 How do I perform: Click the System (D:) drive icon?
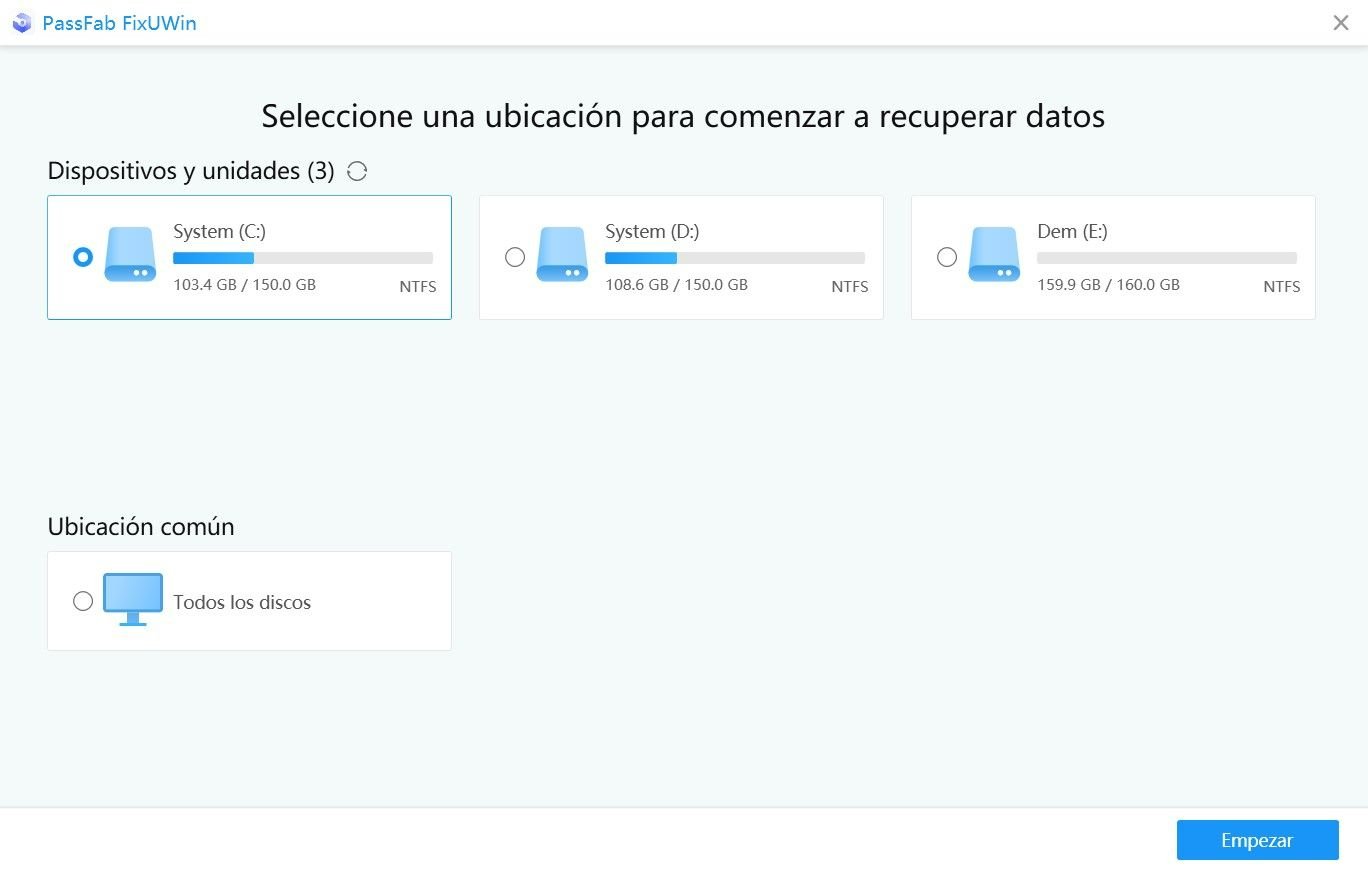pyautogui.click(x=563, y=255)
